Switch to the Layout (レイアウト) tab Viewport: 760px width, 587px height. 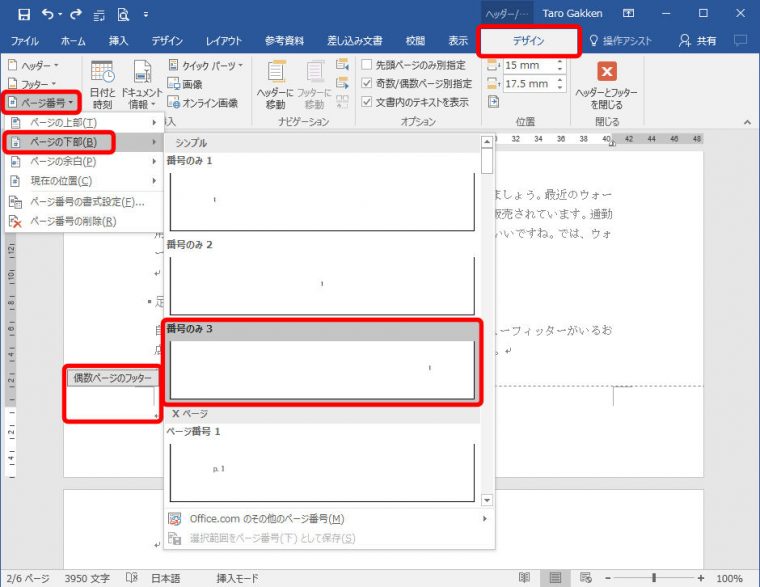pyautogui.click(x=223, y=41)
